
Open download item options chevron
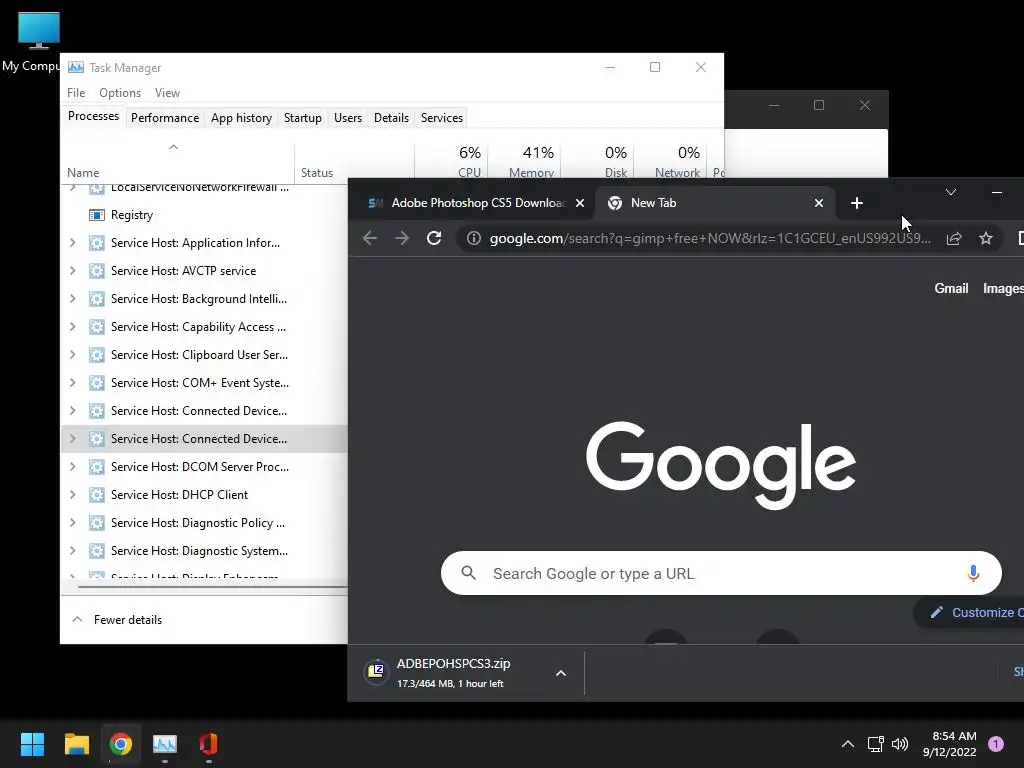pyautogui.click(x=560, y=673)
